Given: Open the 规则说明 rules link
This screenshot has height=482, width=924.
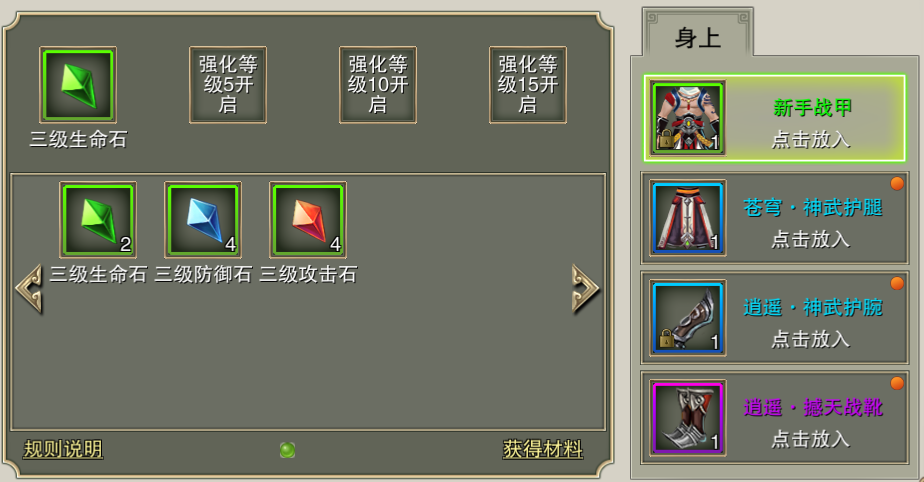Looking at the screenshot, I should (x=63, y=450).
